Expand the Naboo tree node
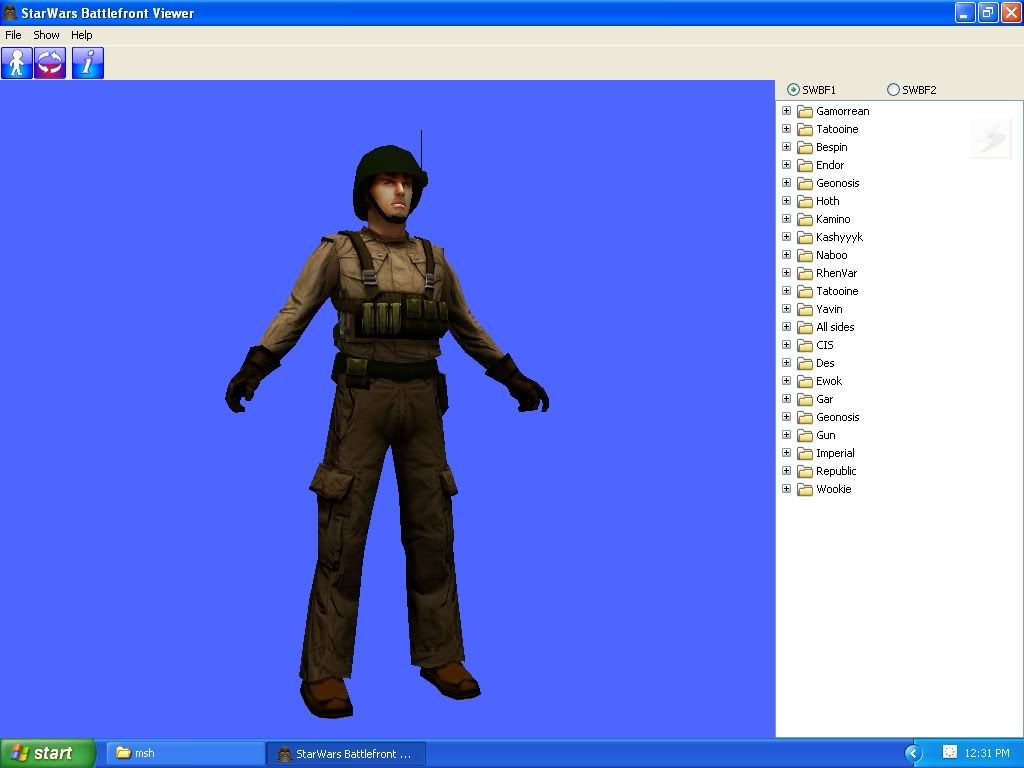 pyautogui.click(x=786, y=255)
